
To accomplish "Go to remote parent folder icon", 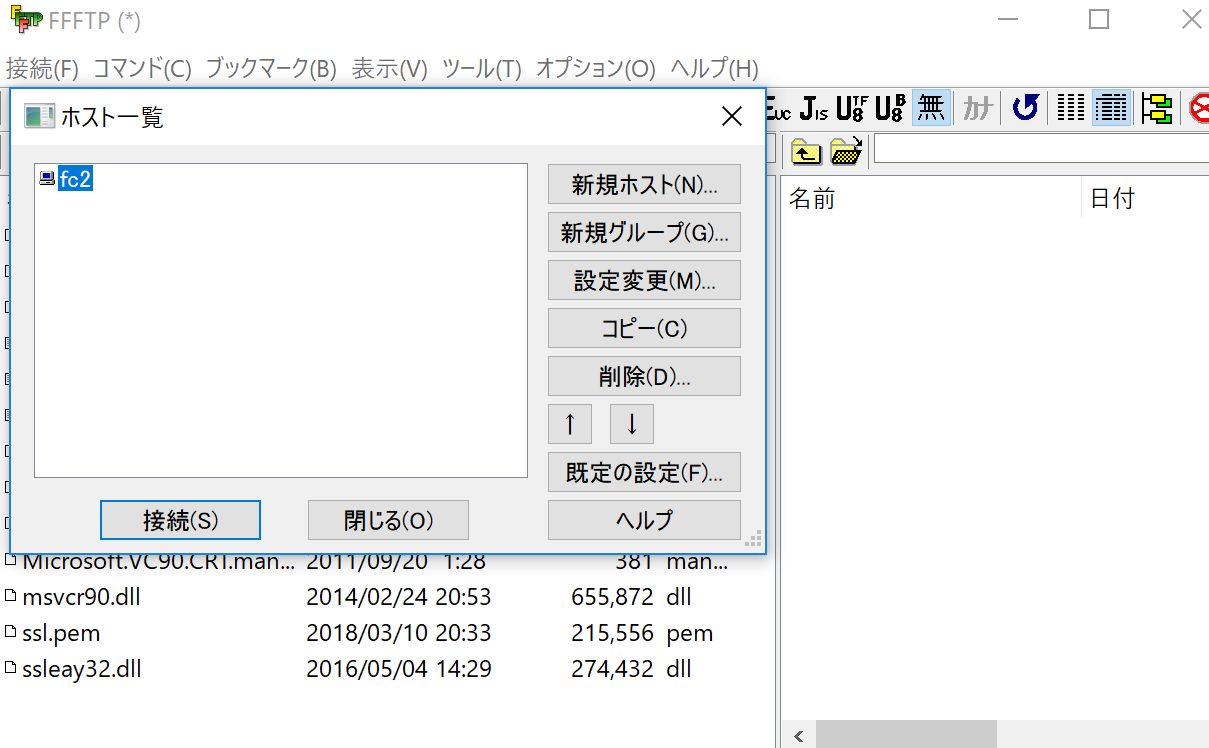I will point(806,151).
